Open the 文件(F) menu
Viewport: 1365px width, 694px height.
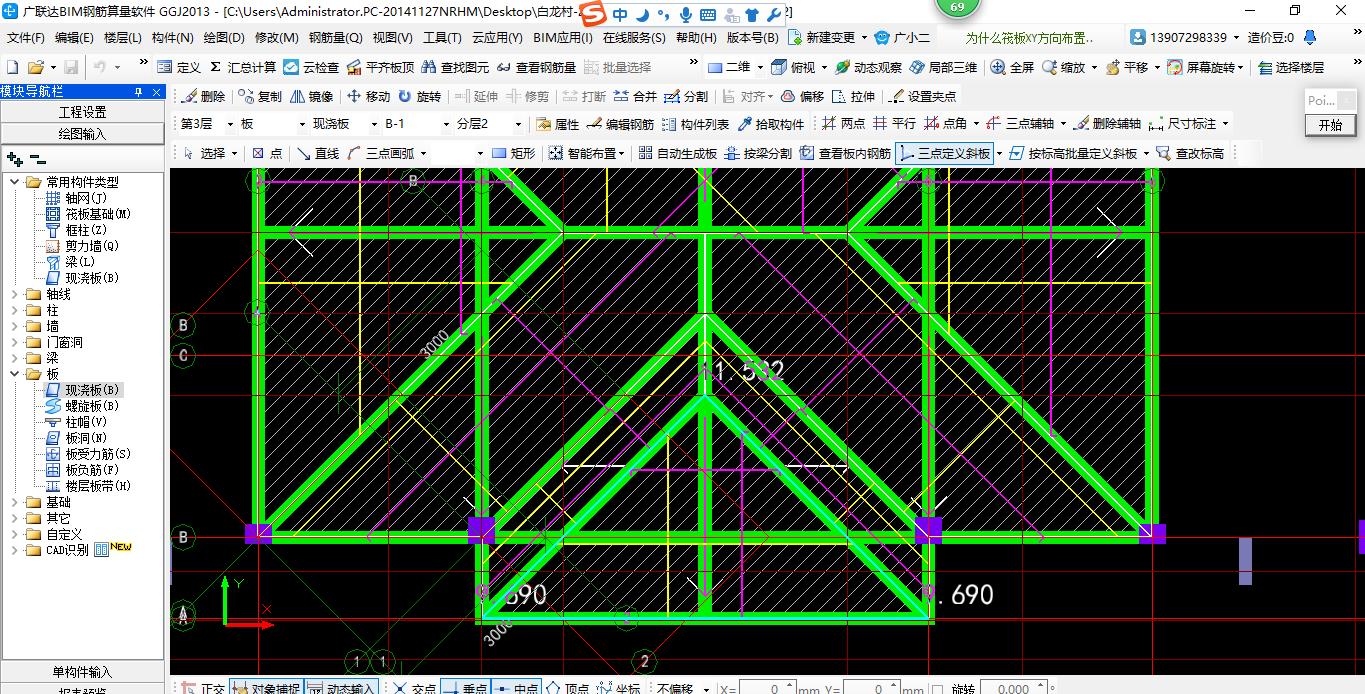(x=26, y=38)
